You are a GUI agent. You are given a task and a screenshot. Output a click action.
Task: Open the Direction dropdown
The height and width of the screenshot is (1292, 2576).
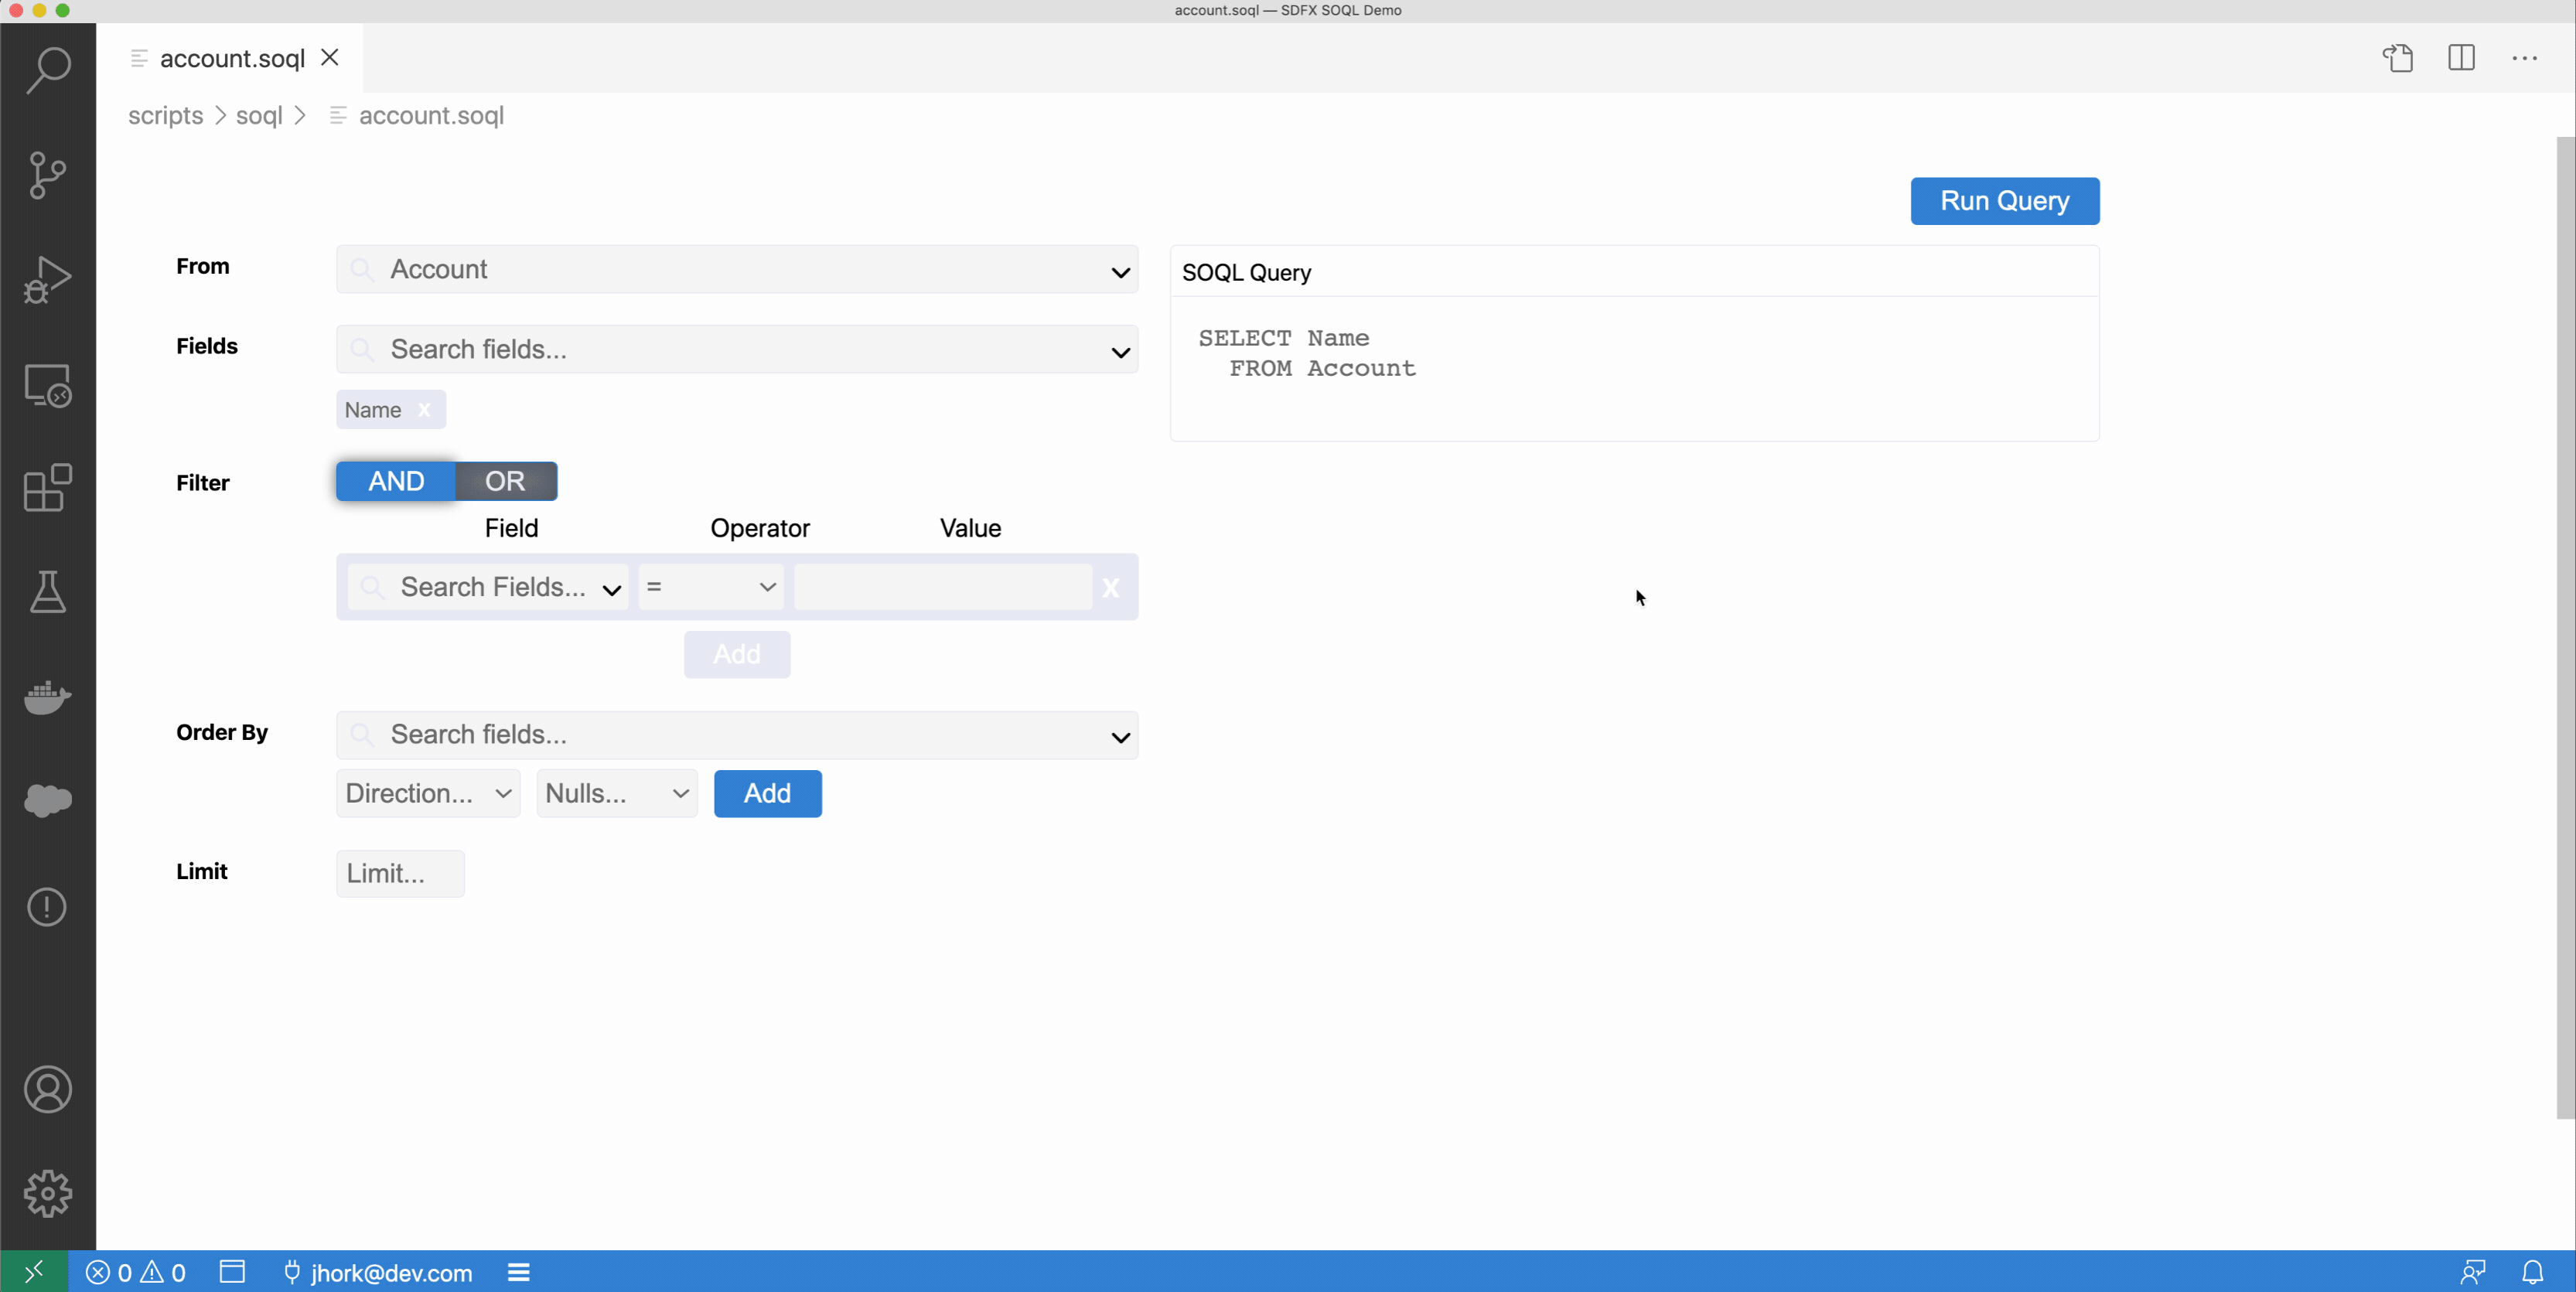(x=428, y=793)
